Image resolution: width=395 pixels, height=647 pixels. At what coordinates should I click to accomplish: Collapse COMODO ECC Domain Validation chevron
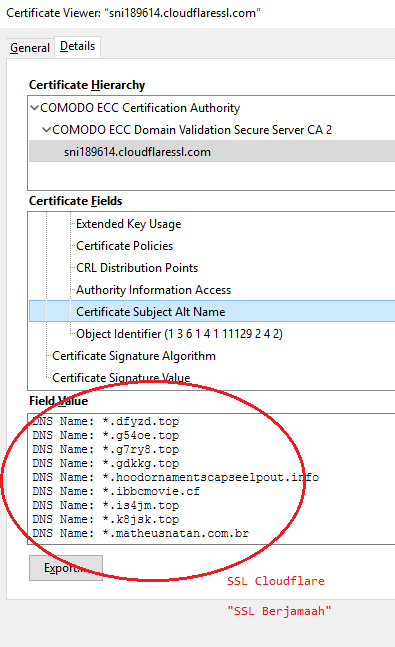47,130
